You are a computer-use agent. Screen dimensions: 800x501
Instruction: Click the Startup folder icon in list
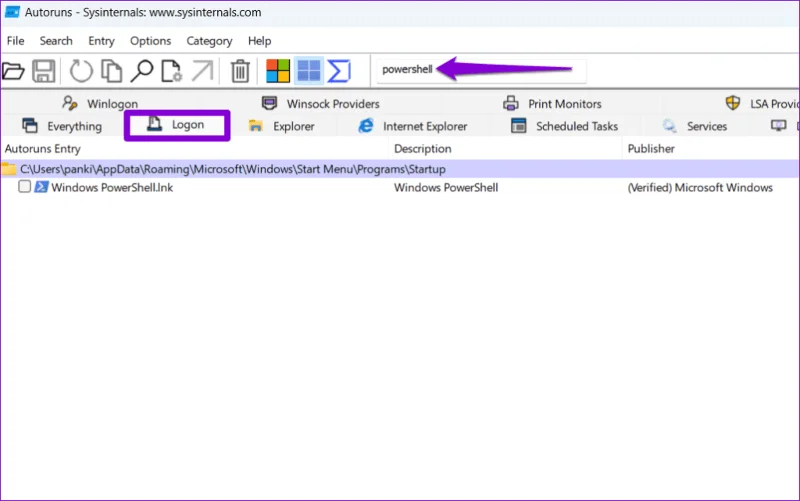click(x=9, y=169)
